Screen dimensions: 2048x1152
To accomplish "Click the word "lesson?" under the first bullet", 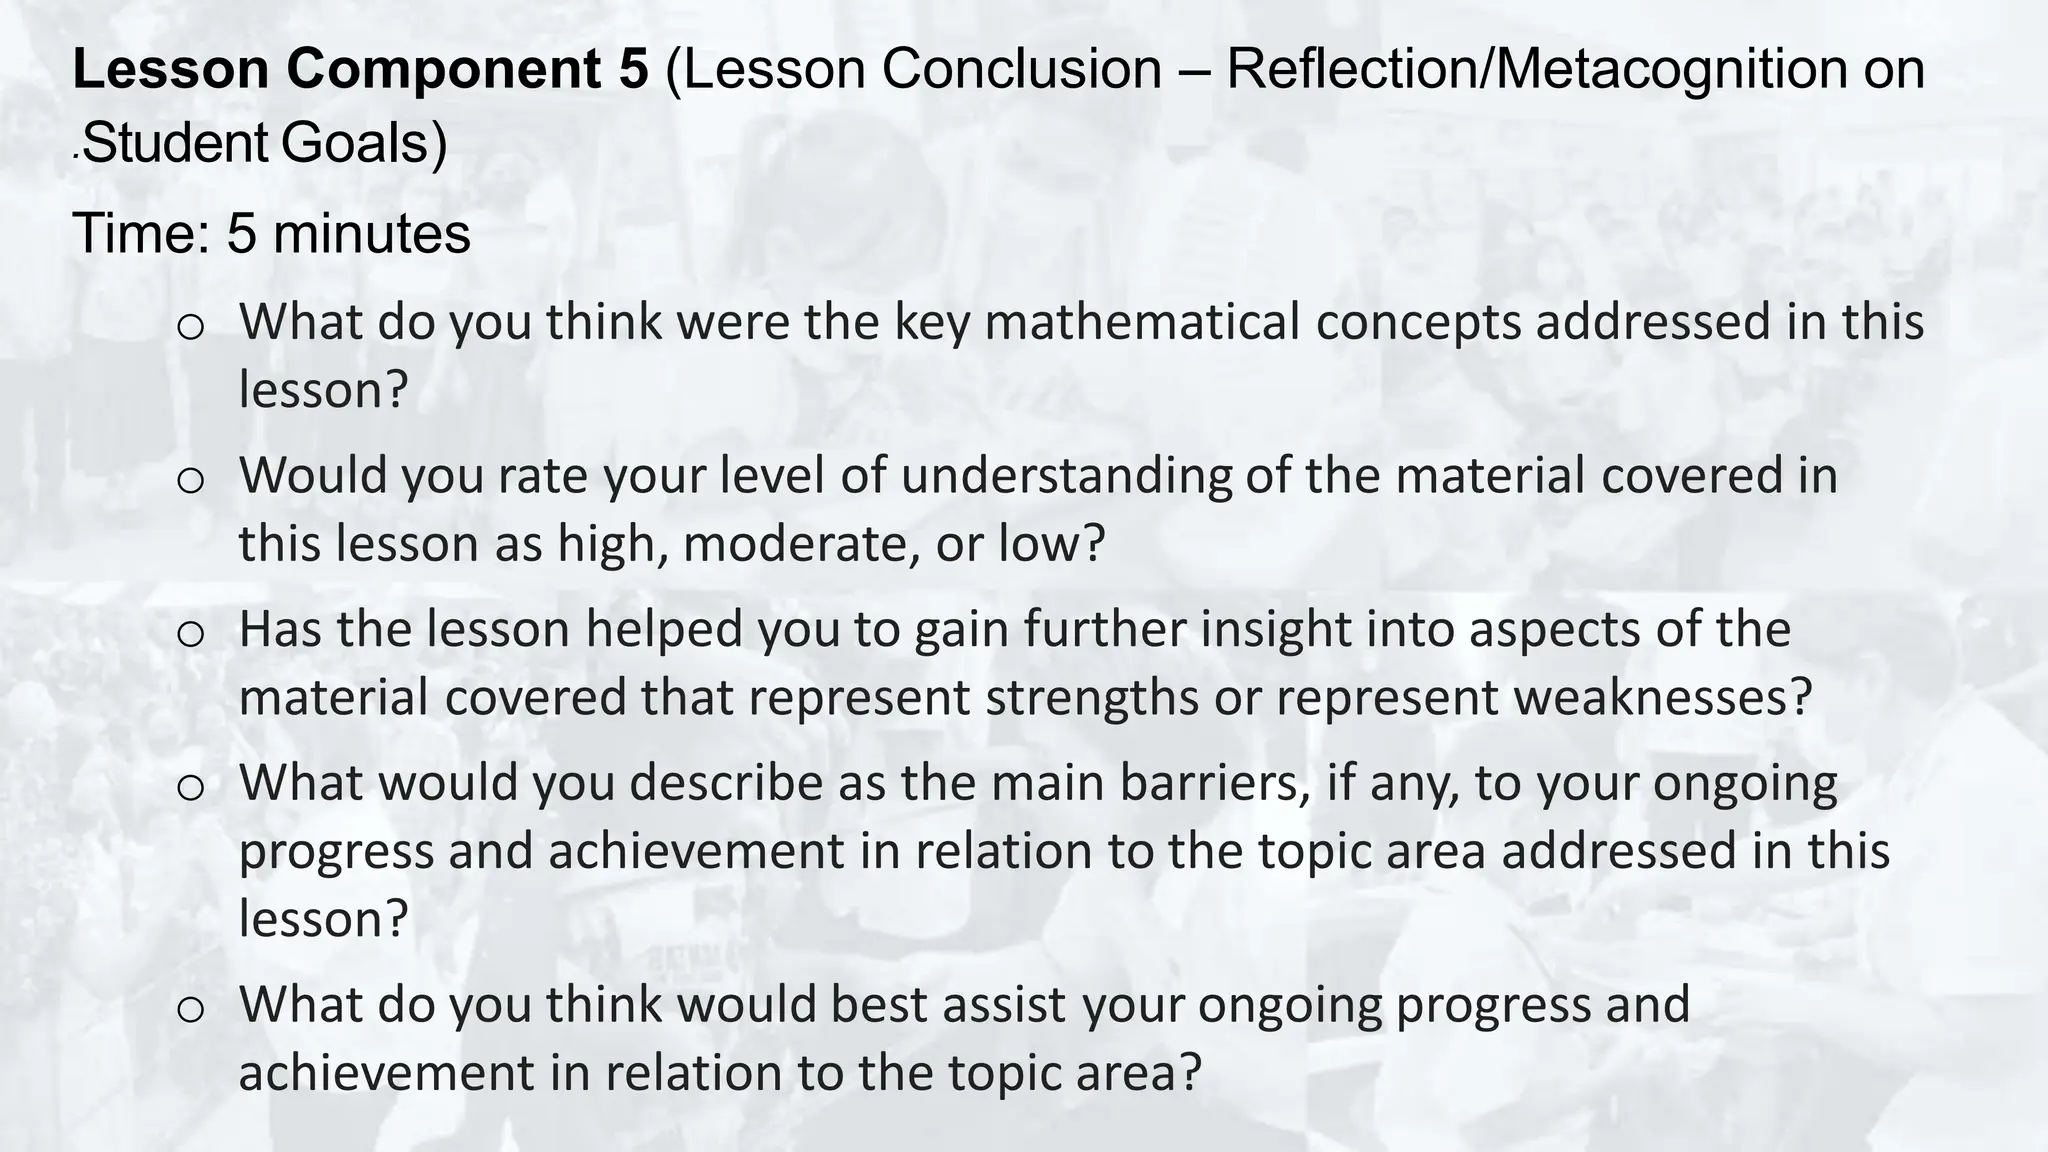I will (x=324, y=390).
